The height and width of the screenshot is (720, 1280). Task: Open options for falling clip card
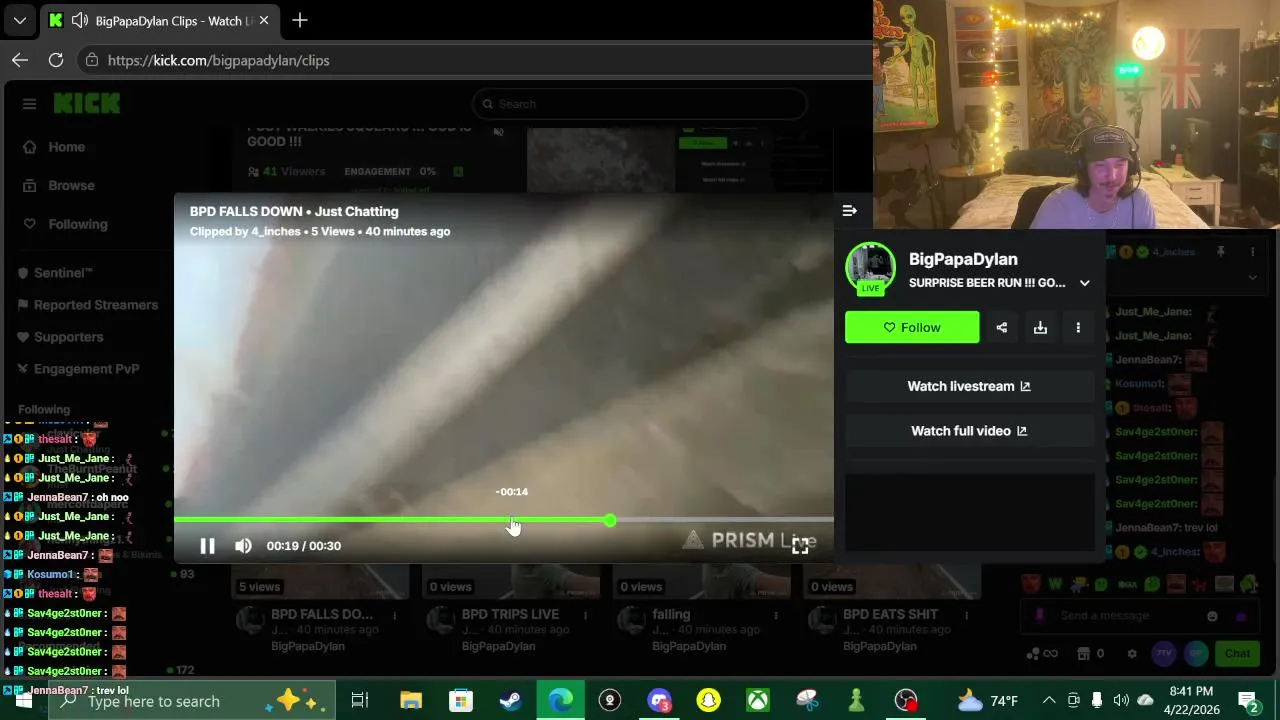click(x=776, y=615)
